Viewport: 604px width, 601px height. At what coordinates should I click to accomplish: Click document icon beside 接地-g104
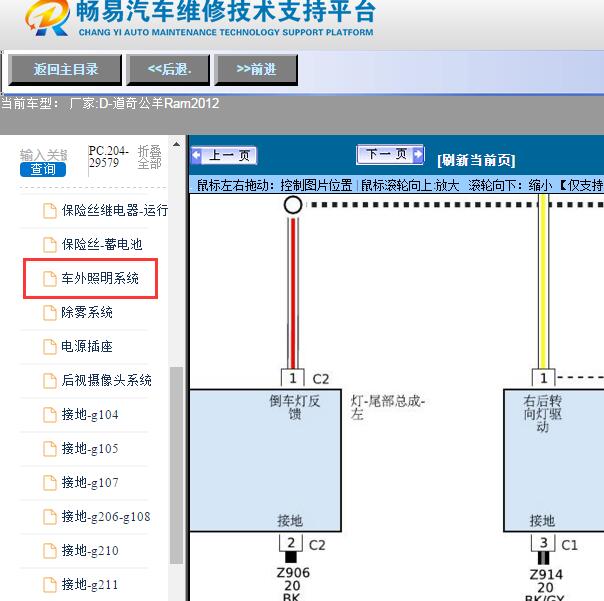(x=50, y=415)
